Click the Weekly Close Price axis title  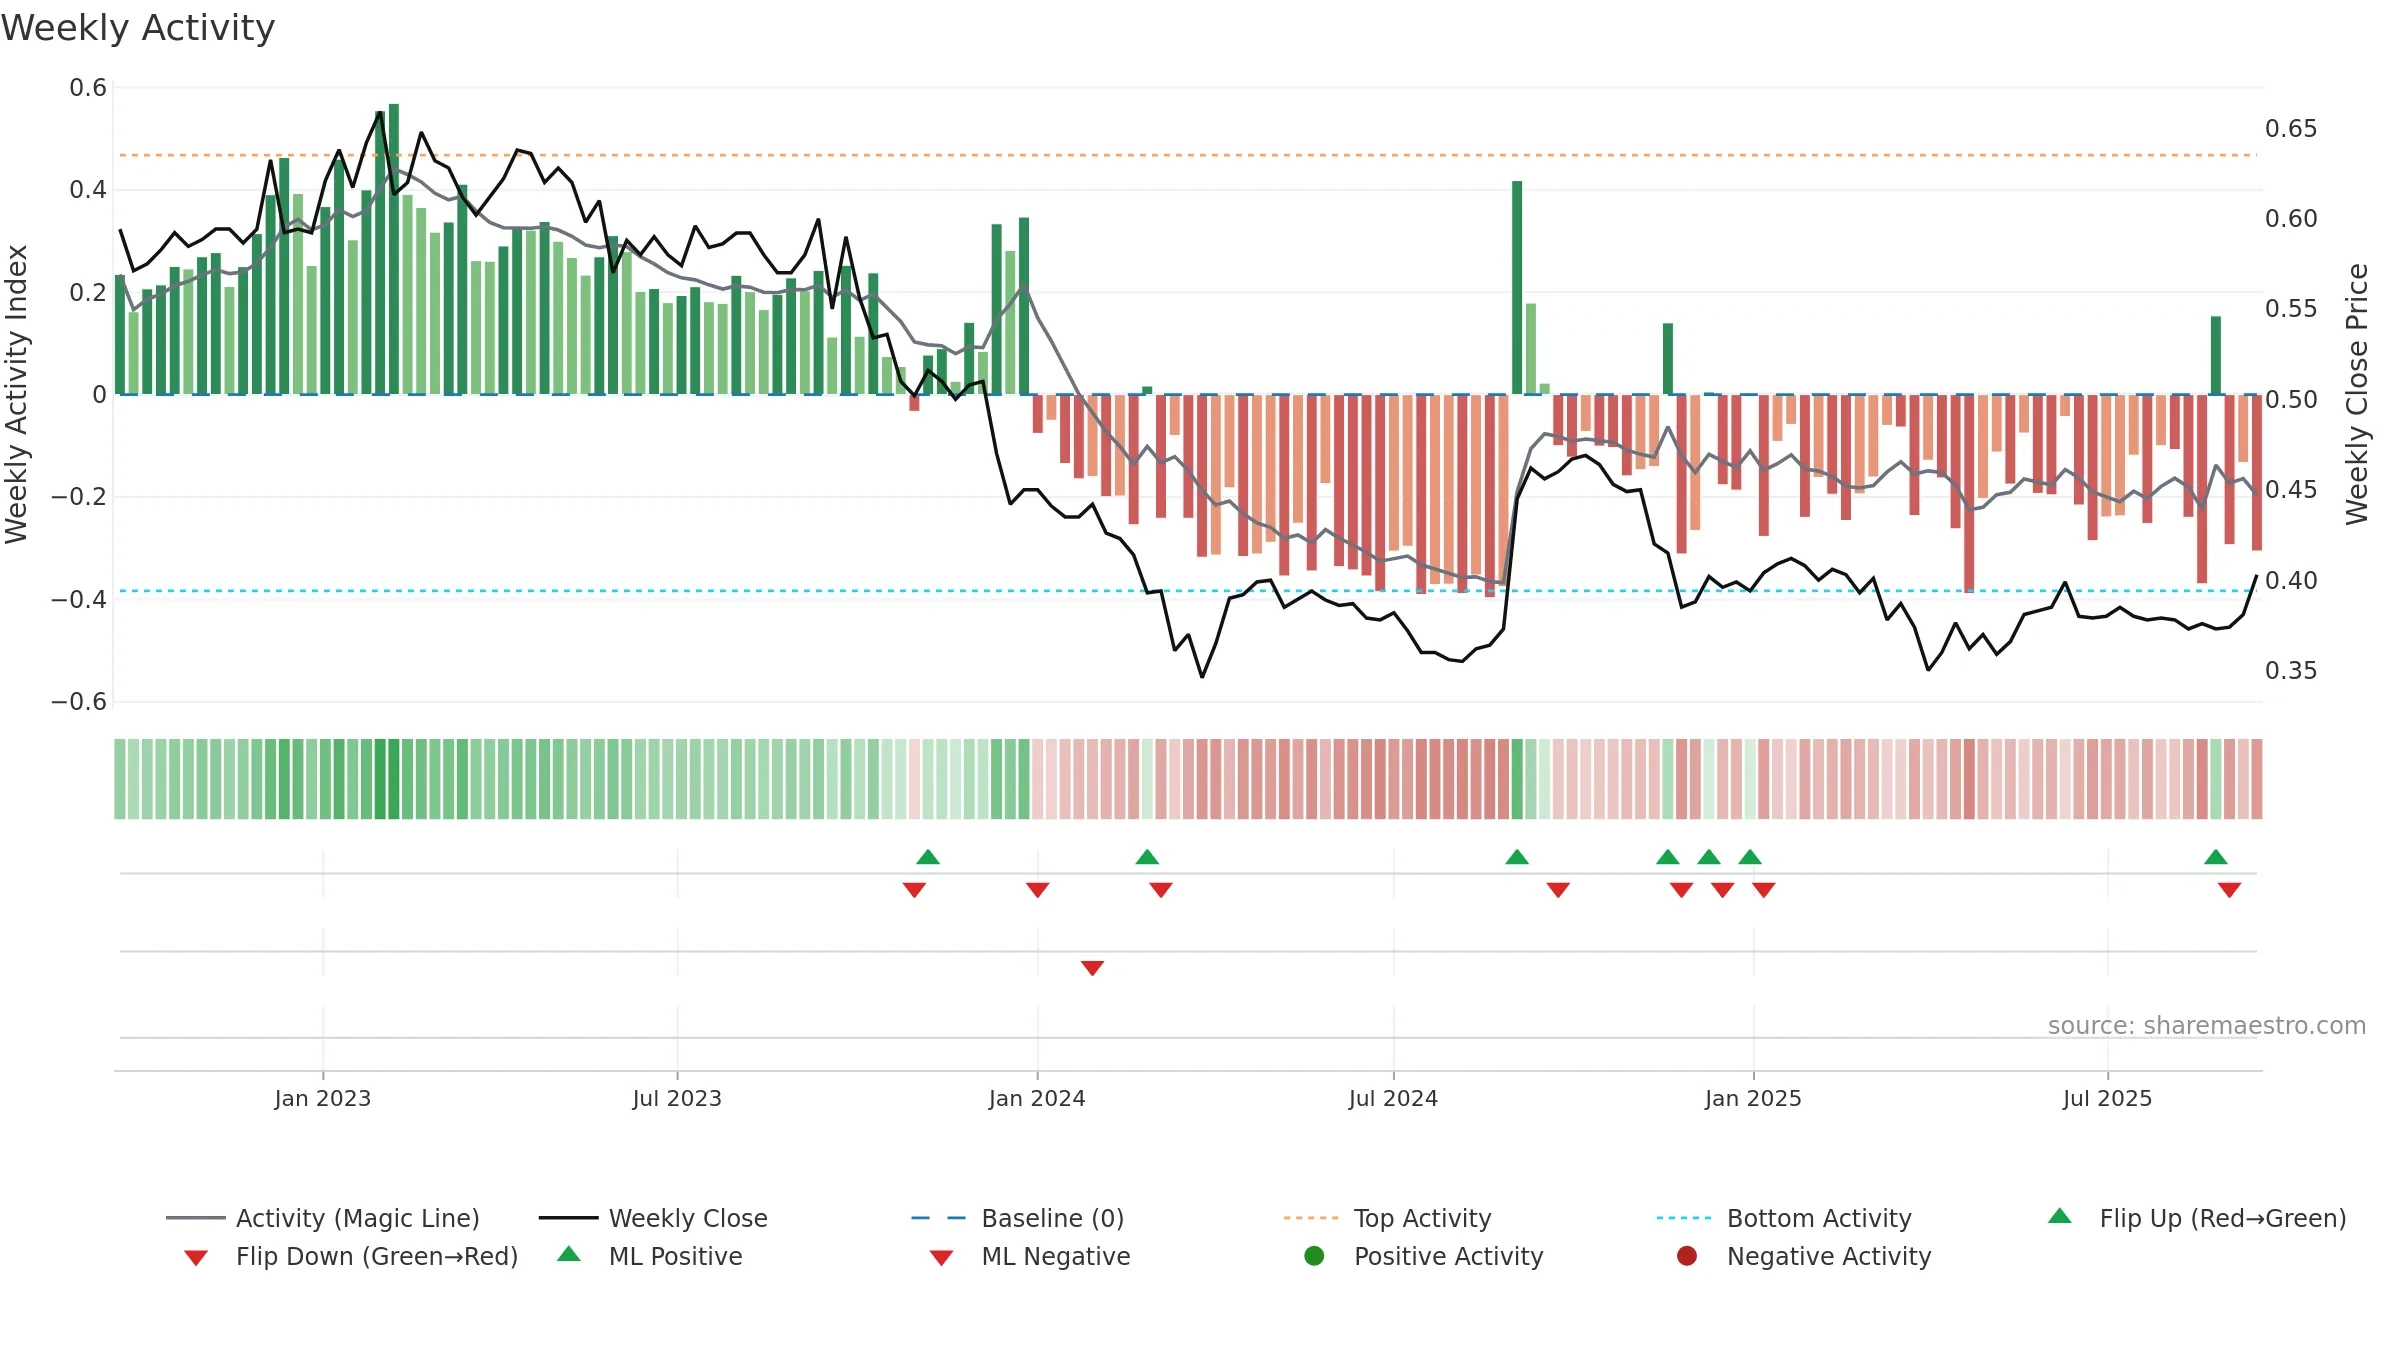[2358, 394]
